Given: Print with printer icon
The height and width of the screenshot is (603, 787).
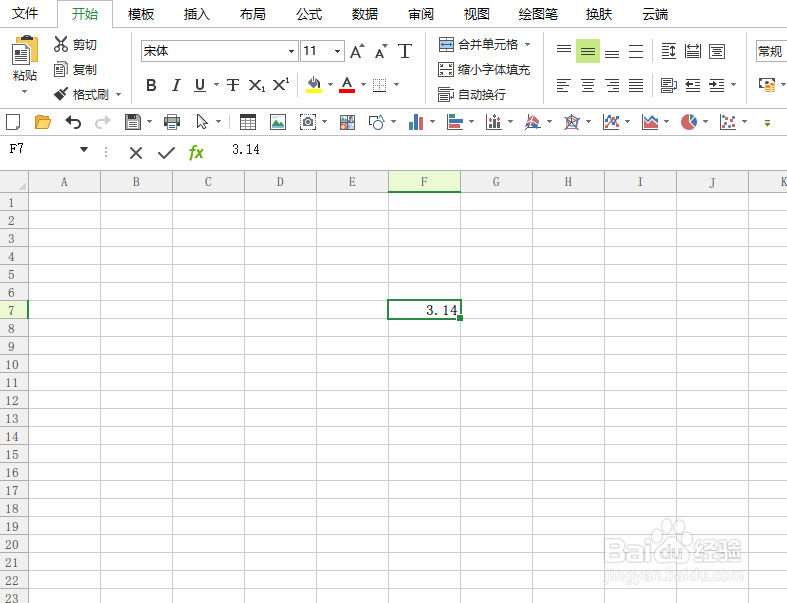Looking at the screenshot, I should click(172, 122).
